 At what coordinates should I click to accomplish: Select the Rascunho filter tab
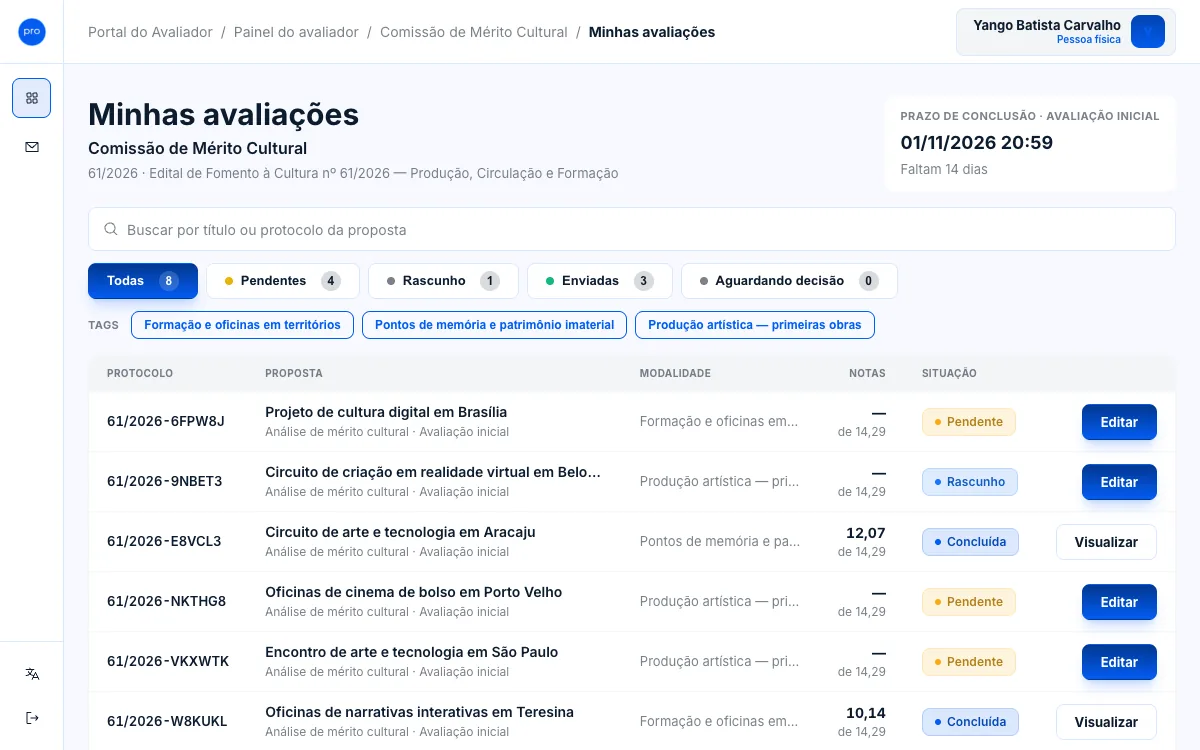[443, 281]
